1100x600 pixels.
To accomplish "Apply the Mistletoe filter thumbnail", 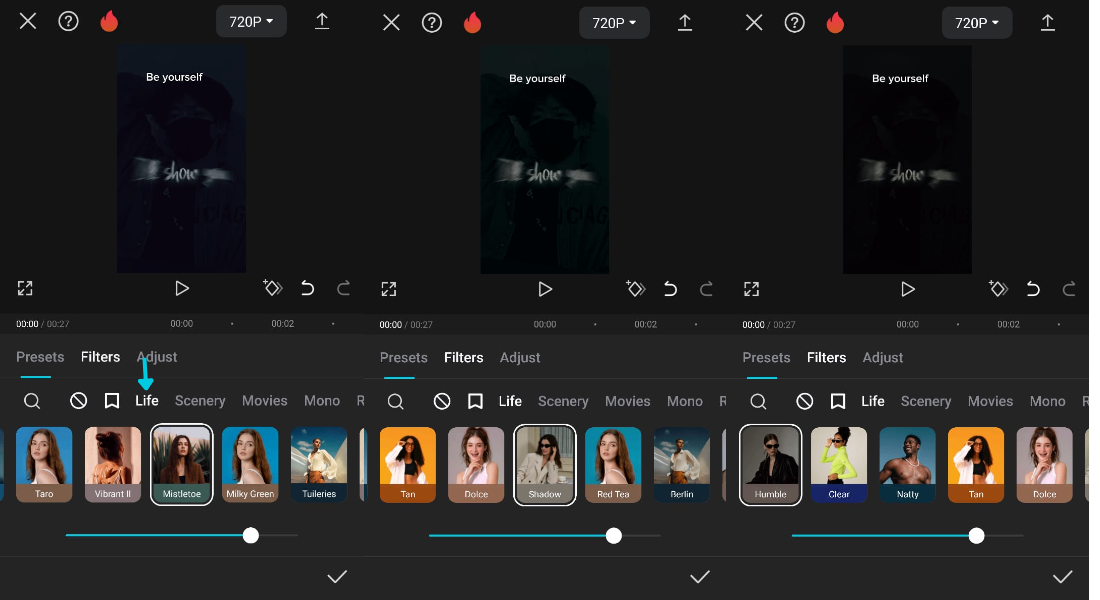I will (182, 464).
